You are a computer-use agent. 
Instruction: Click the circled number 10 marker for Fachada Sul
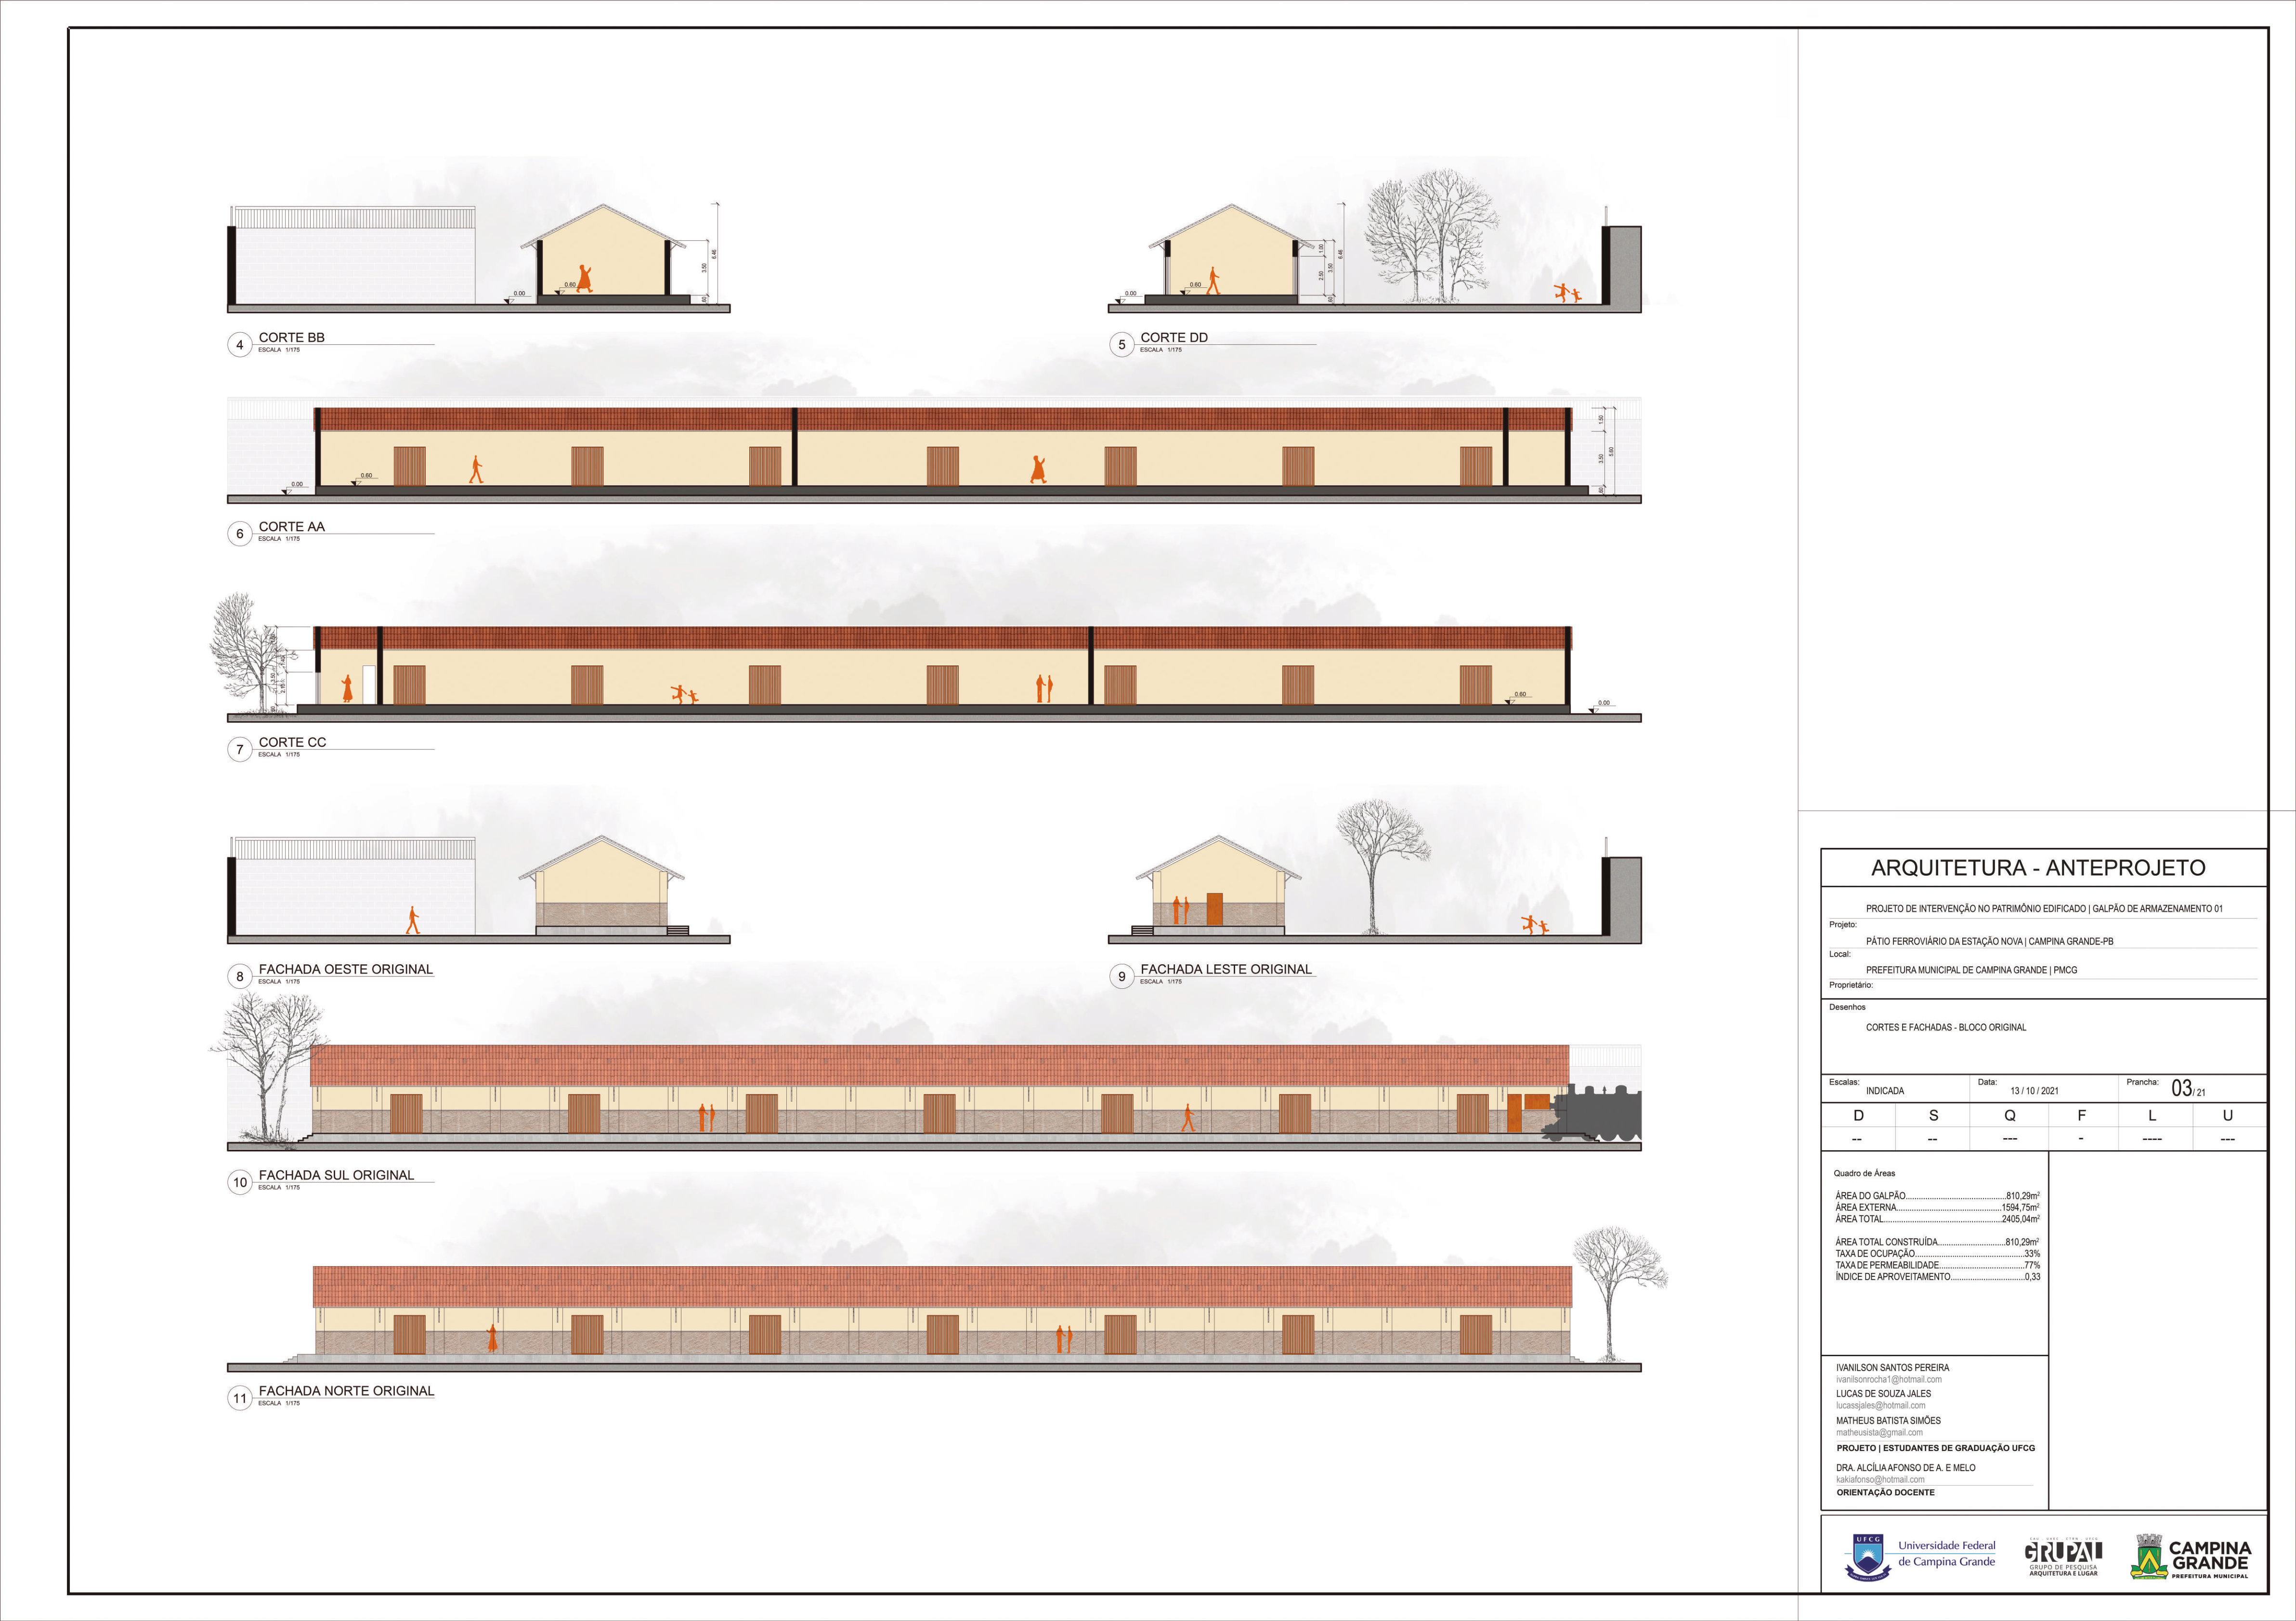tap(240, 1182)
